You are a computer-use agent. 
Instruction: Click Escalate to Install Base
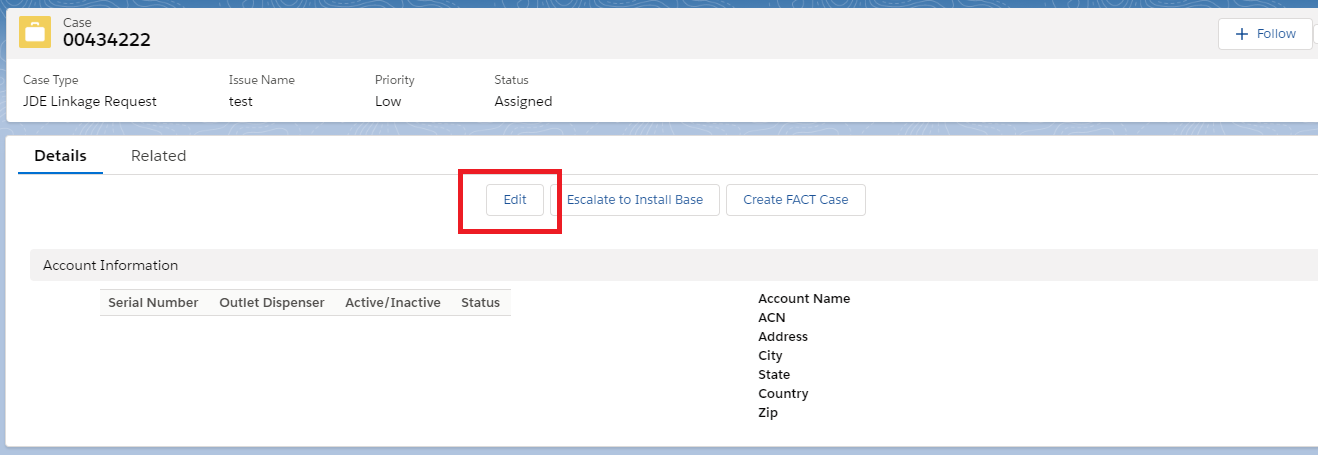(x=634, y=200)
